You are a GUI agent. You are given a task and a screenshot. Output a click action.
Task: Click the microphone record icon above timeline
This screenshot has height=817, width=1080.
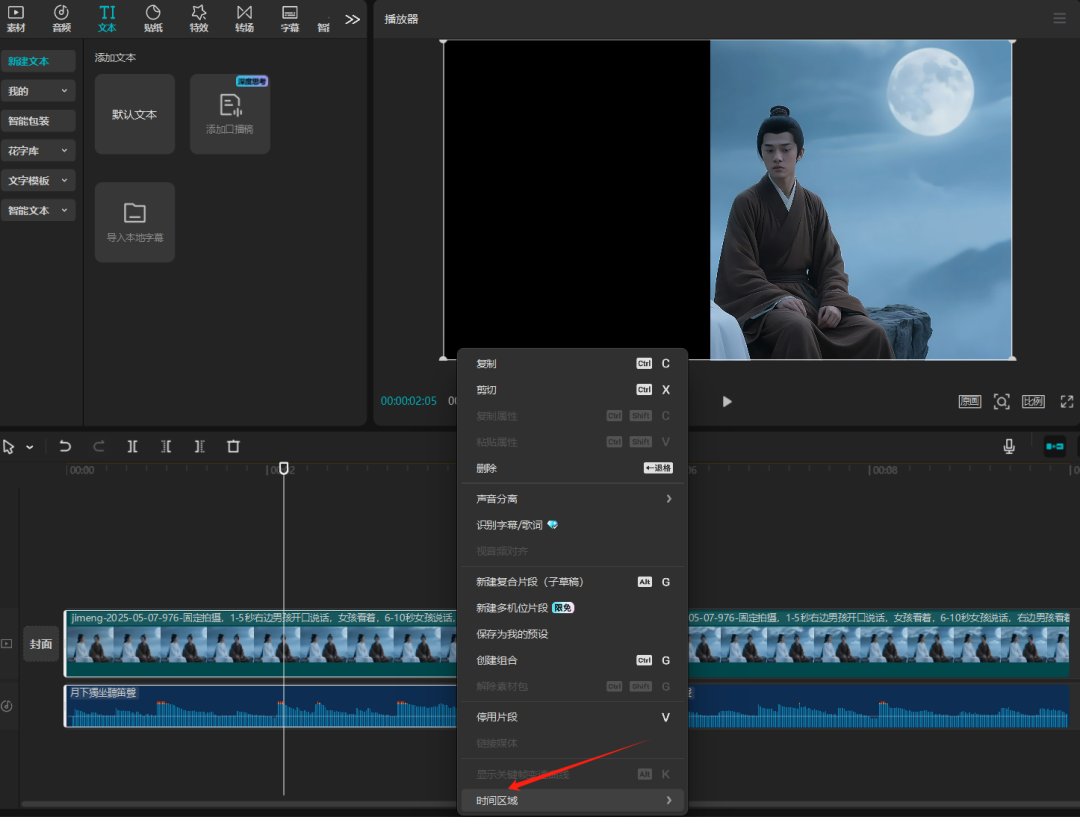[1009, 447]
